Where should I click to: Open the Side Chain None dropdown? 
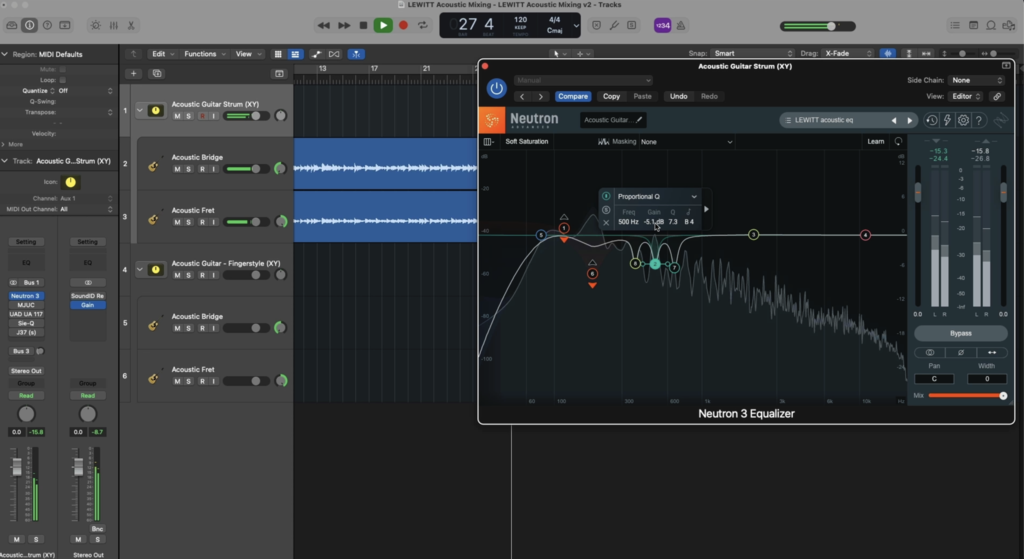click(976, 80)
